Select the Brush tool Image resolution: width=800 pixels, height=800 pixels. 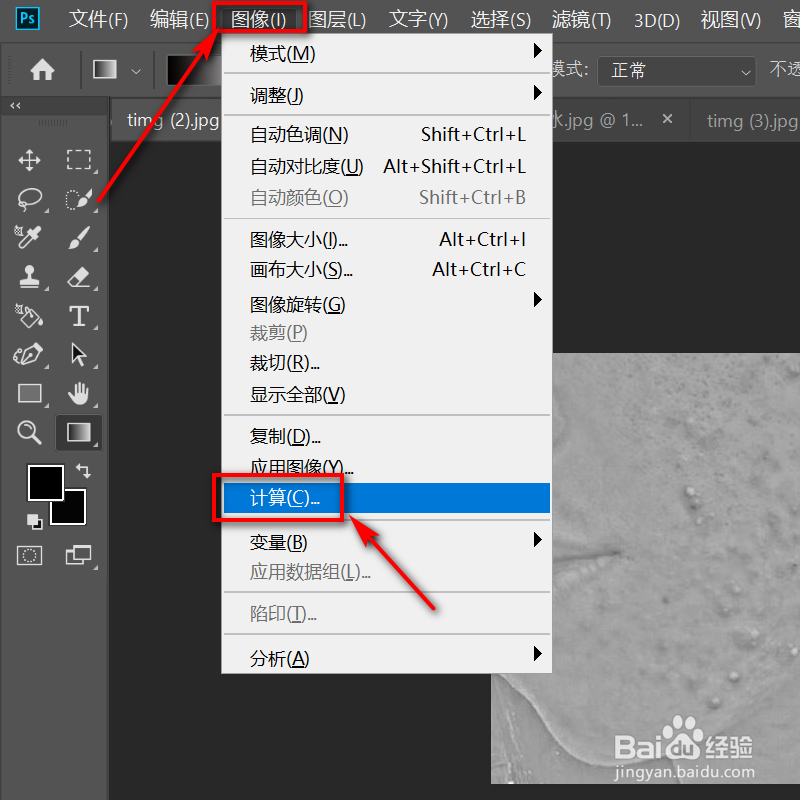point(79,237)
